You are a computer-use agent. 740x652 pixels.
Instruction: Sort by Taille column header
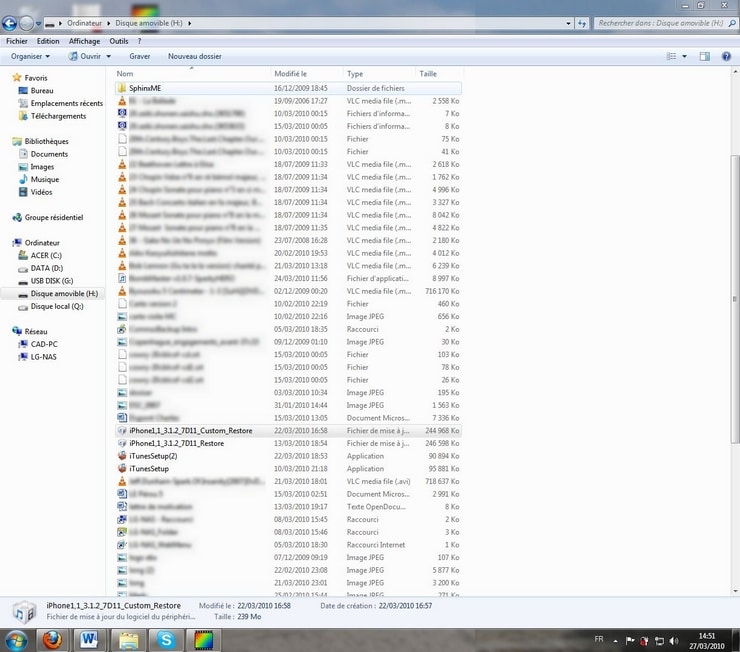tap(439, 74)
